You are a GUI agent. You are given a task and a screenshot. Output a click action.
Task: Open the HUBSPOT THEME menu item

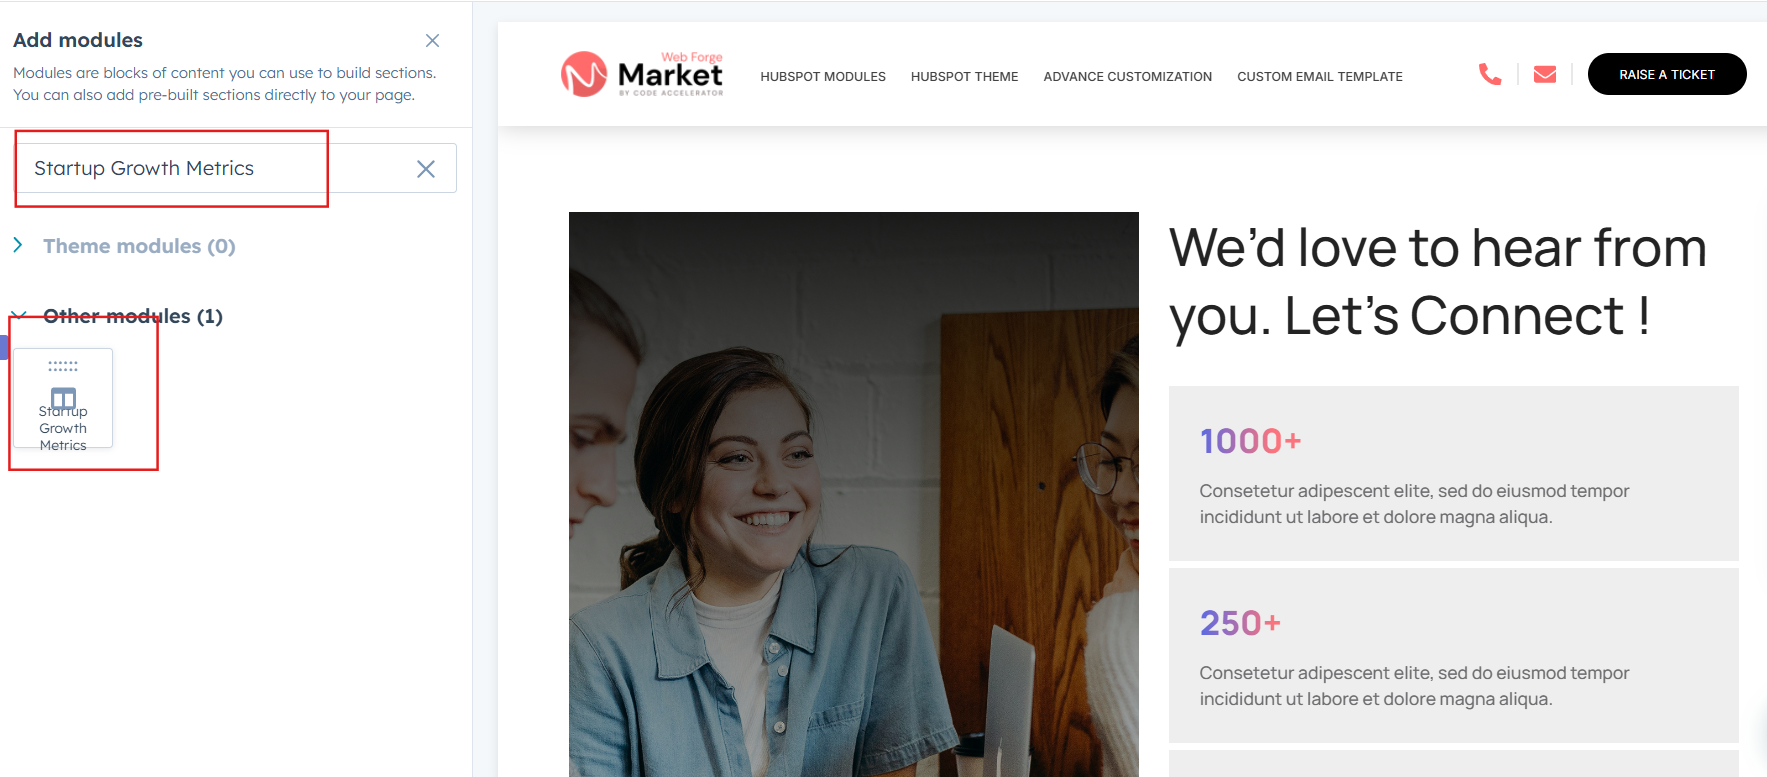964,76
